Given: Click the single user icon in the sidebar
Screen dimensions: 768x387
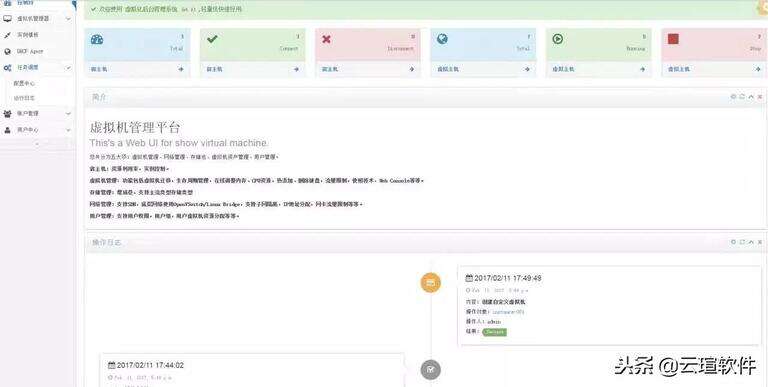Looking at the screenshot, I should pyautogui.click(x=7, y=130).
